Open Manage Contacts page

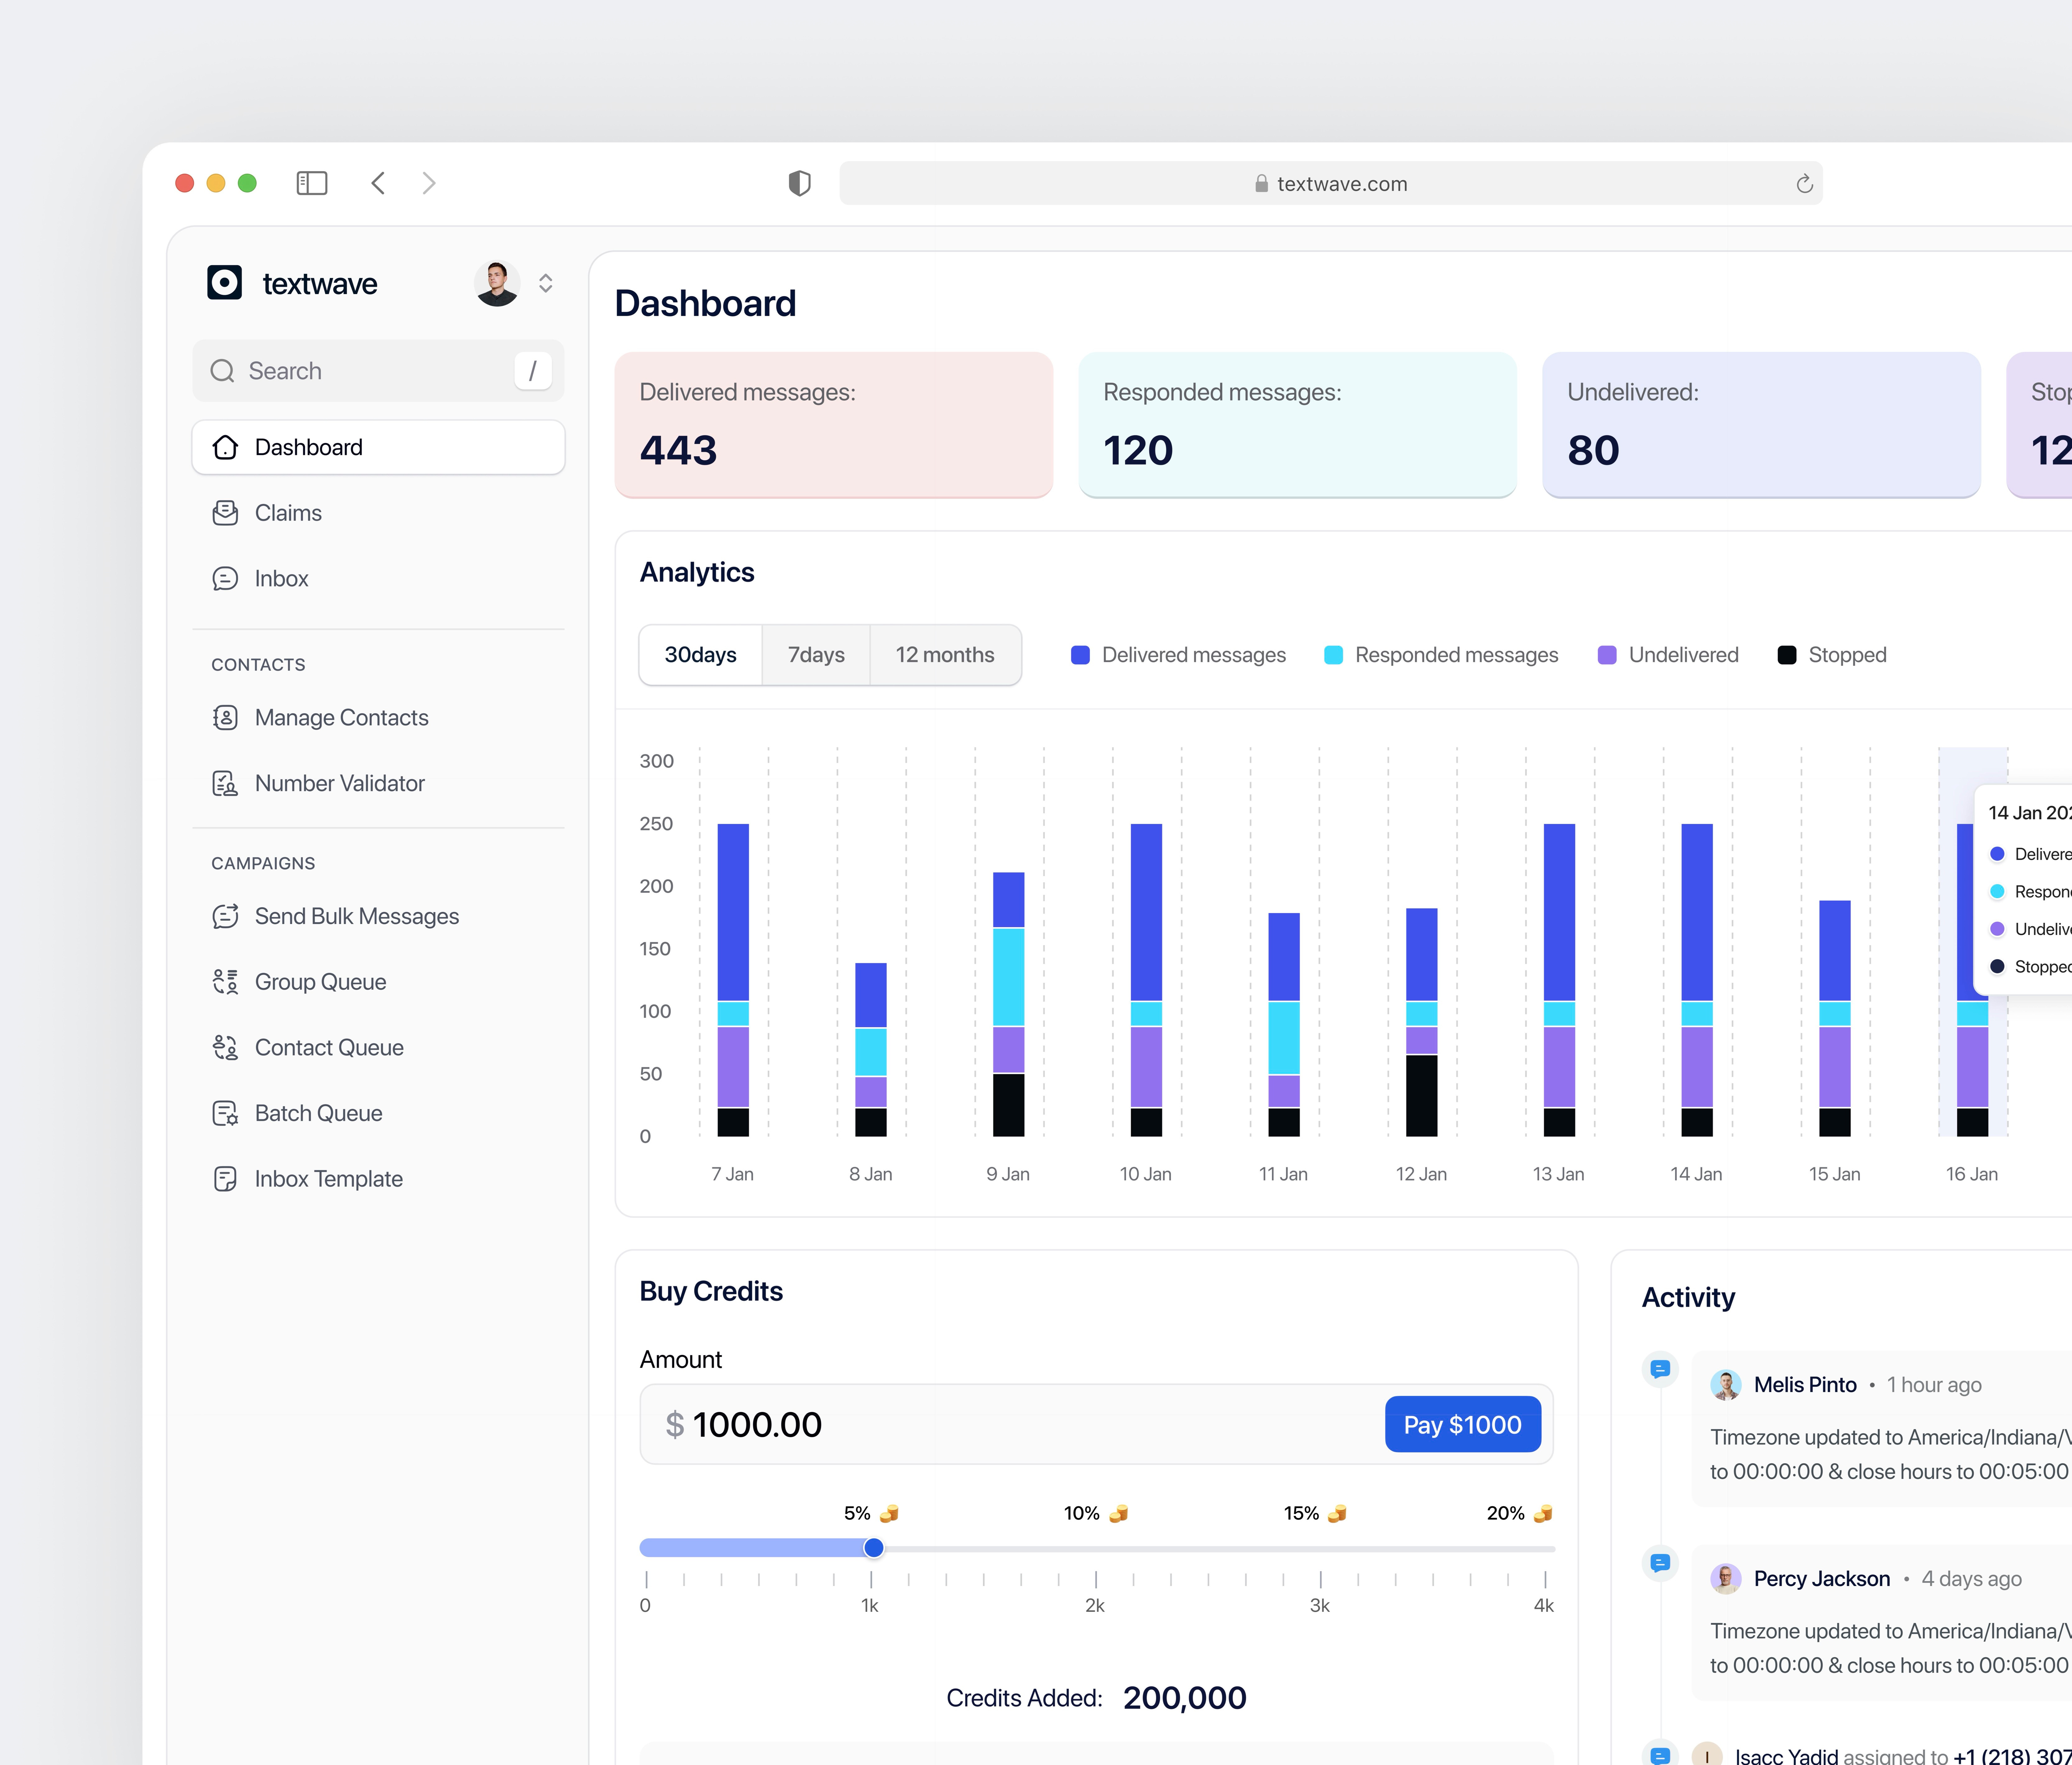(378, 718)
